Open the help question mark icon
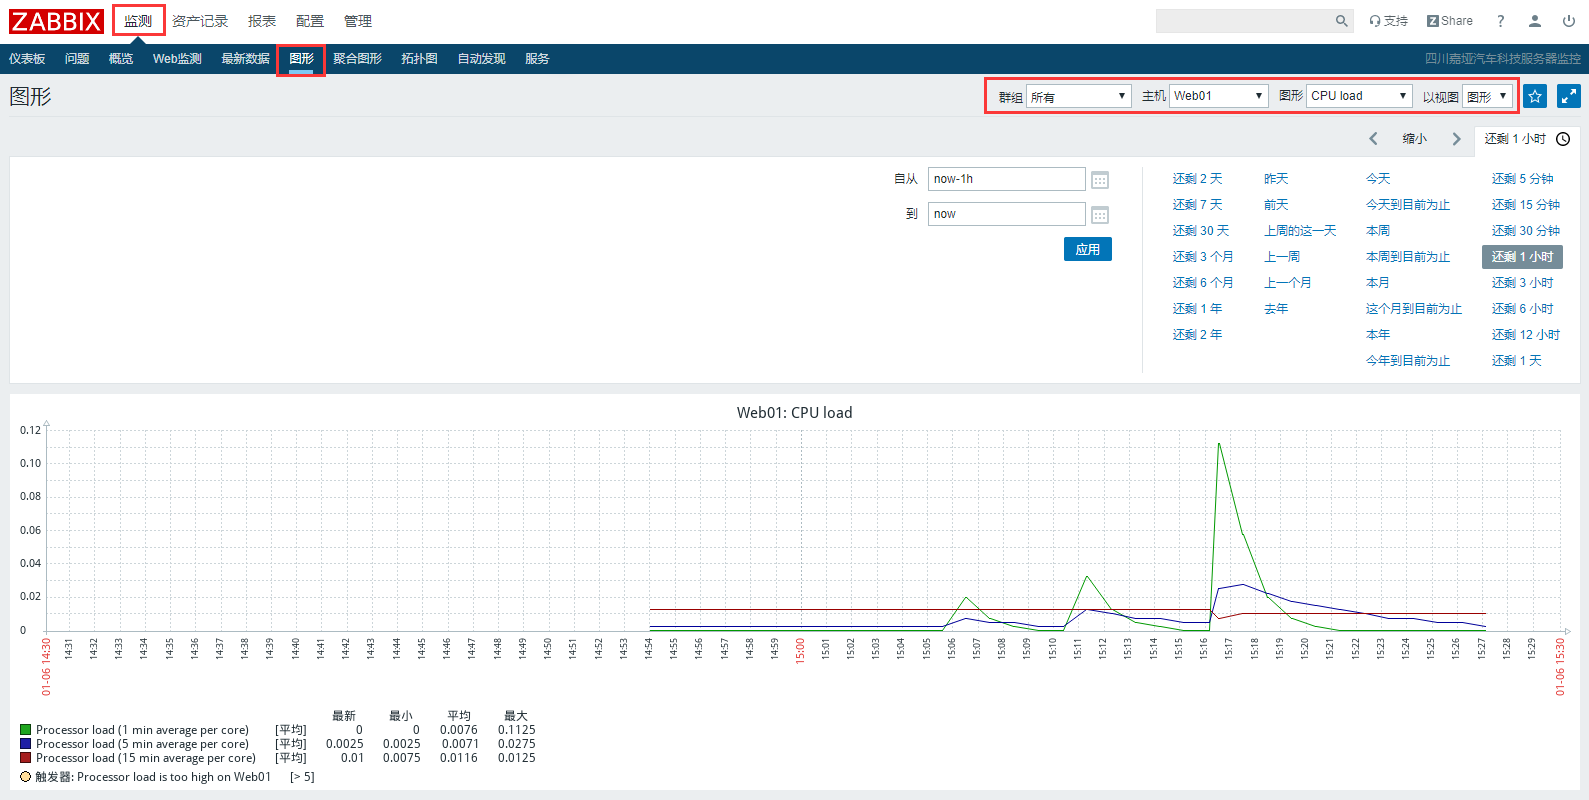1589x800 pixels. click(1500, 21)
